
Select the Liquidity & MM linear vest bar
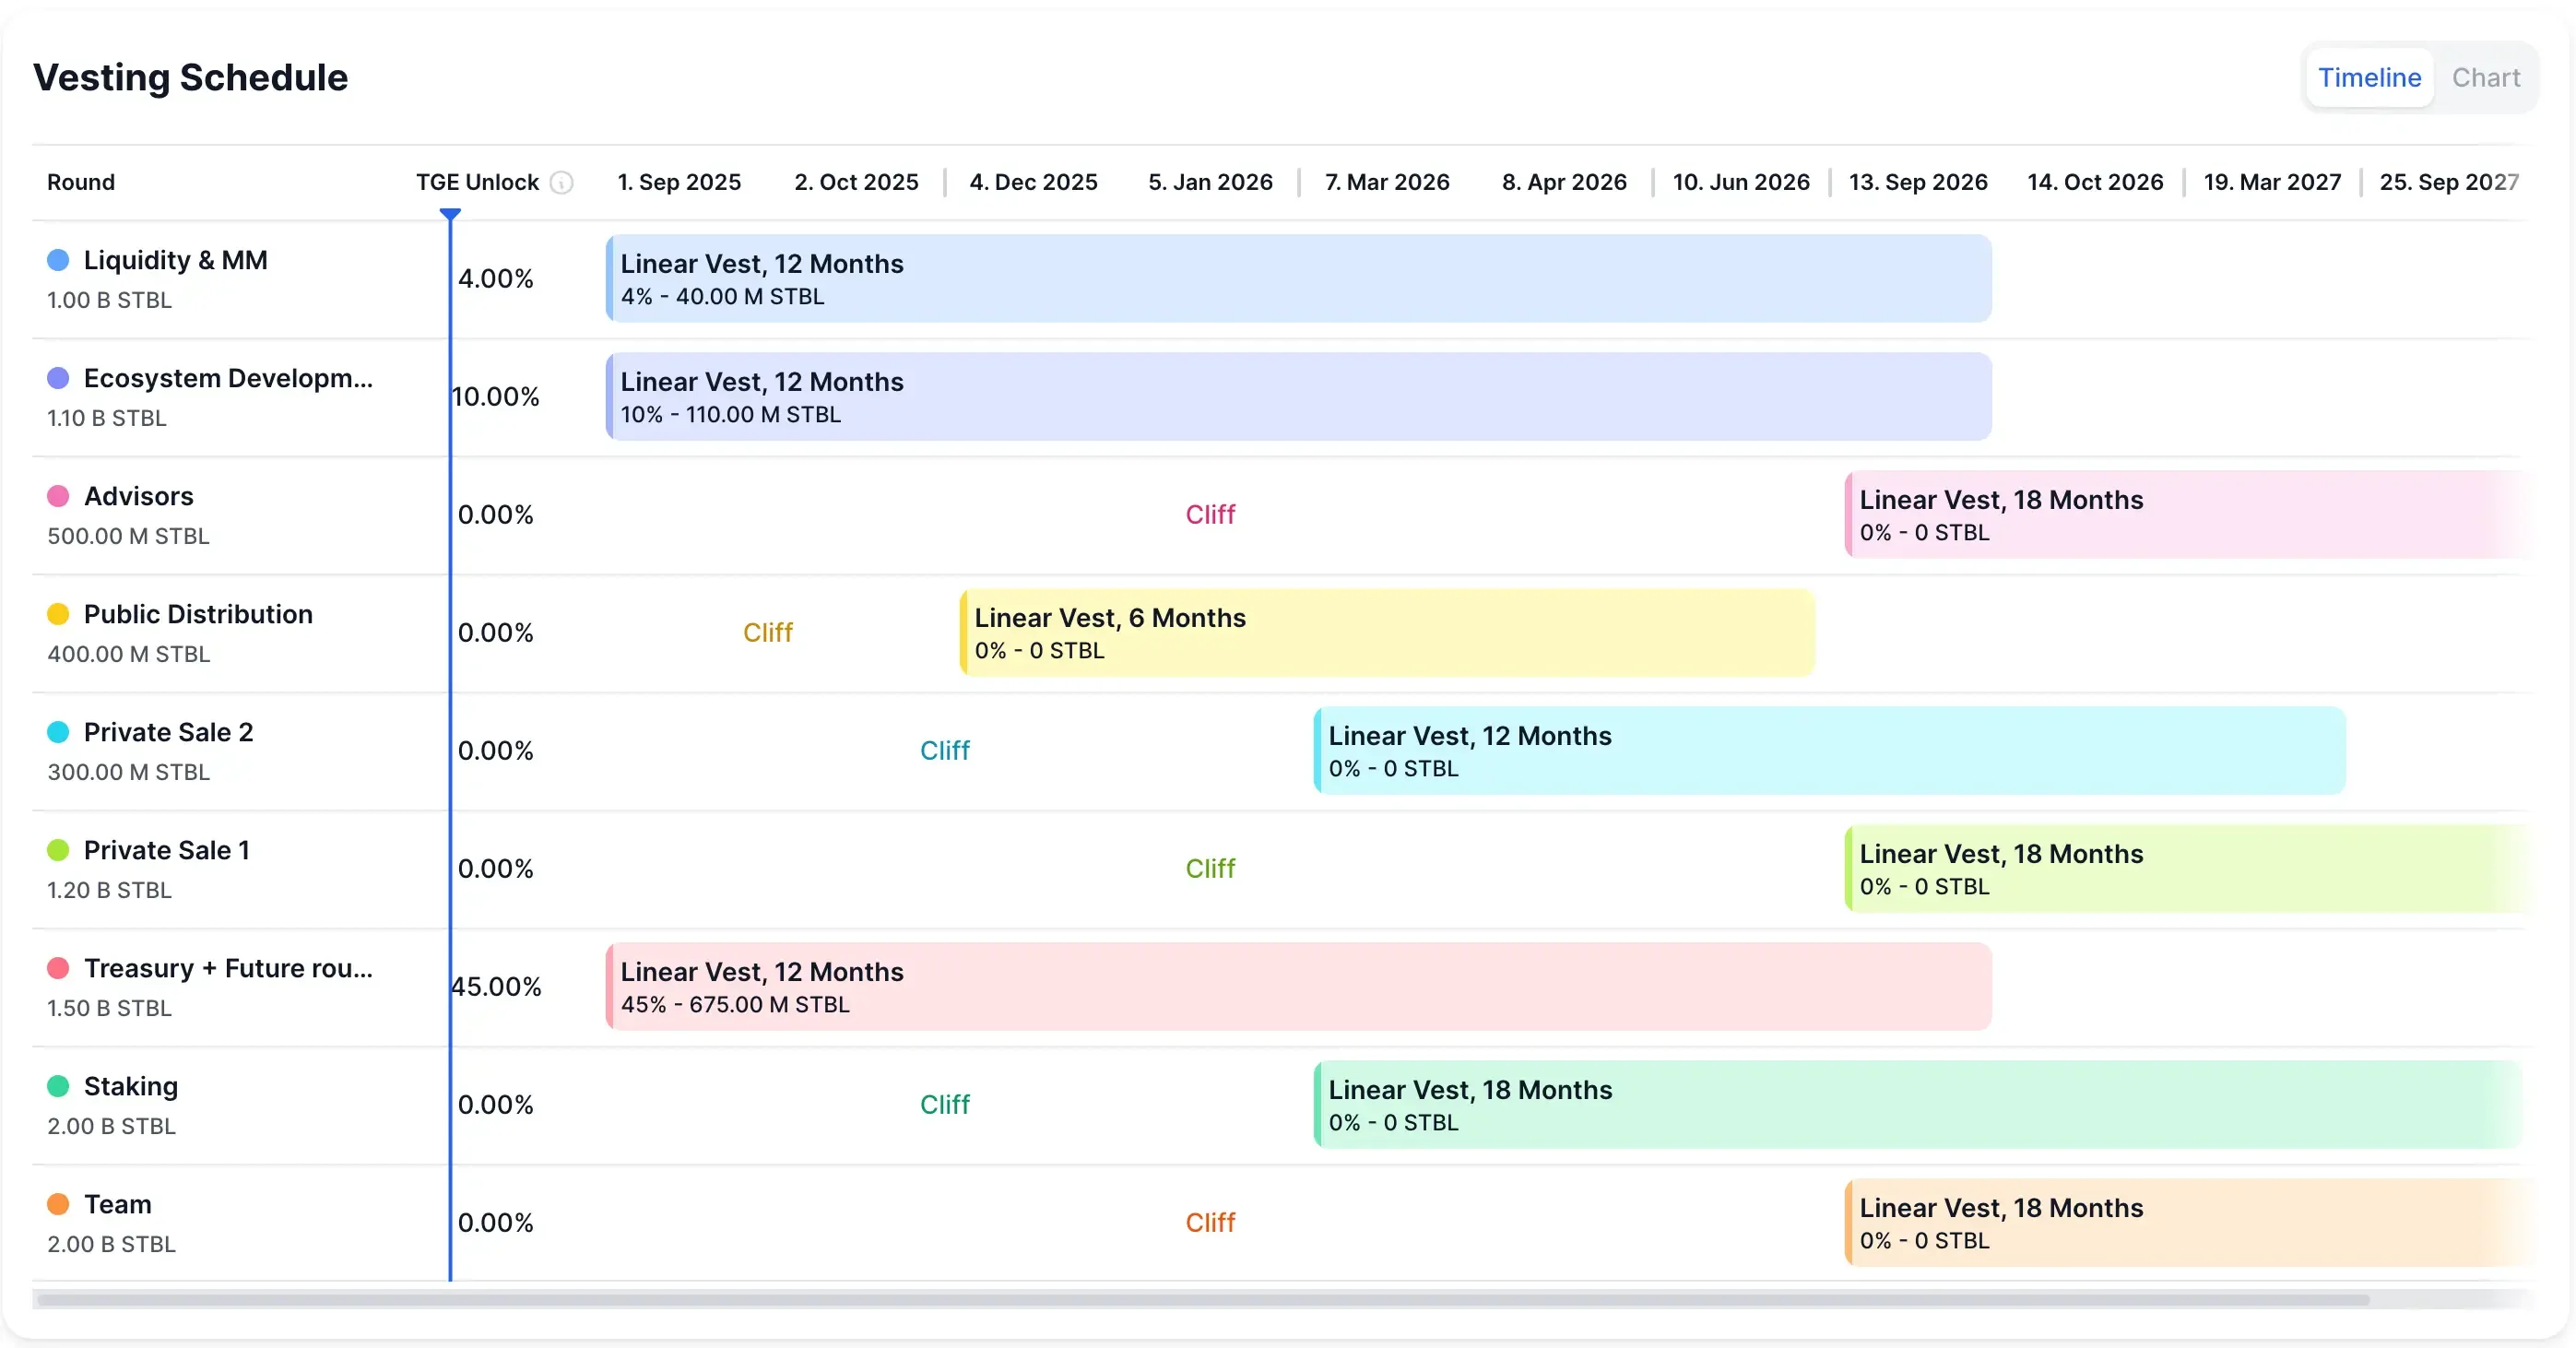click(x=1298, y=279)
